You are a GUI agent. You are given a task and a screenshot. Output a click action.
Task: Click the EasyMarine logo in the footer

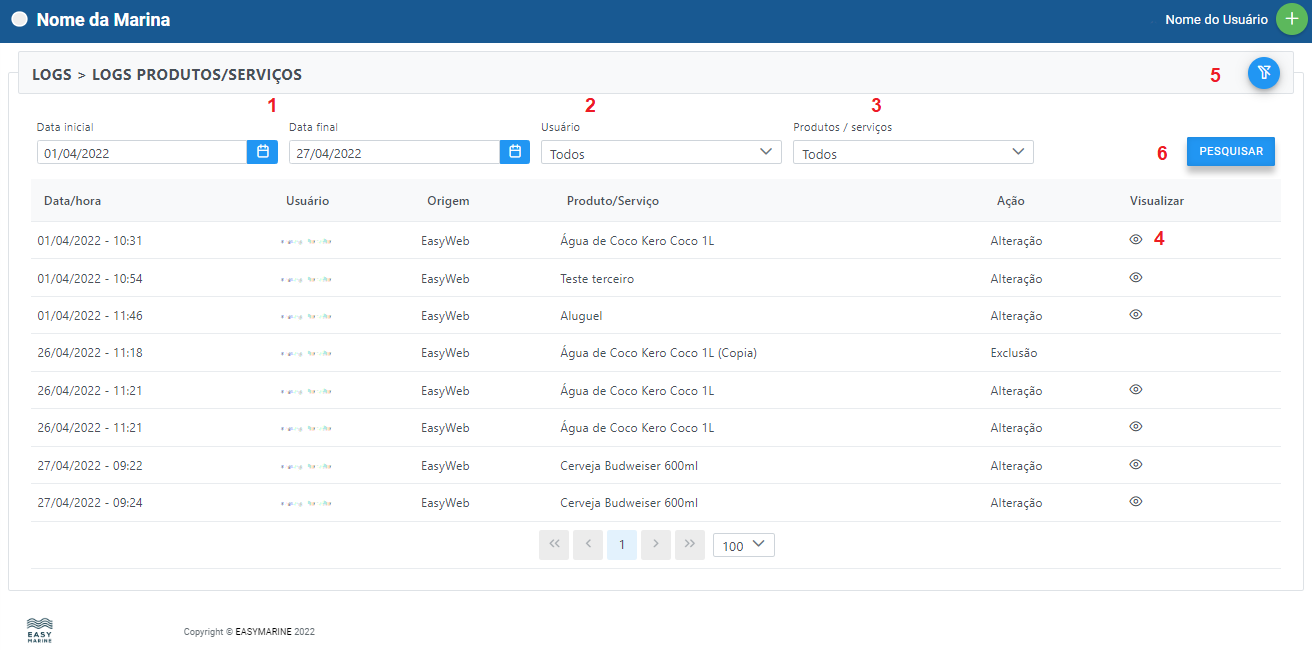[x=40, y=630]
